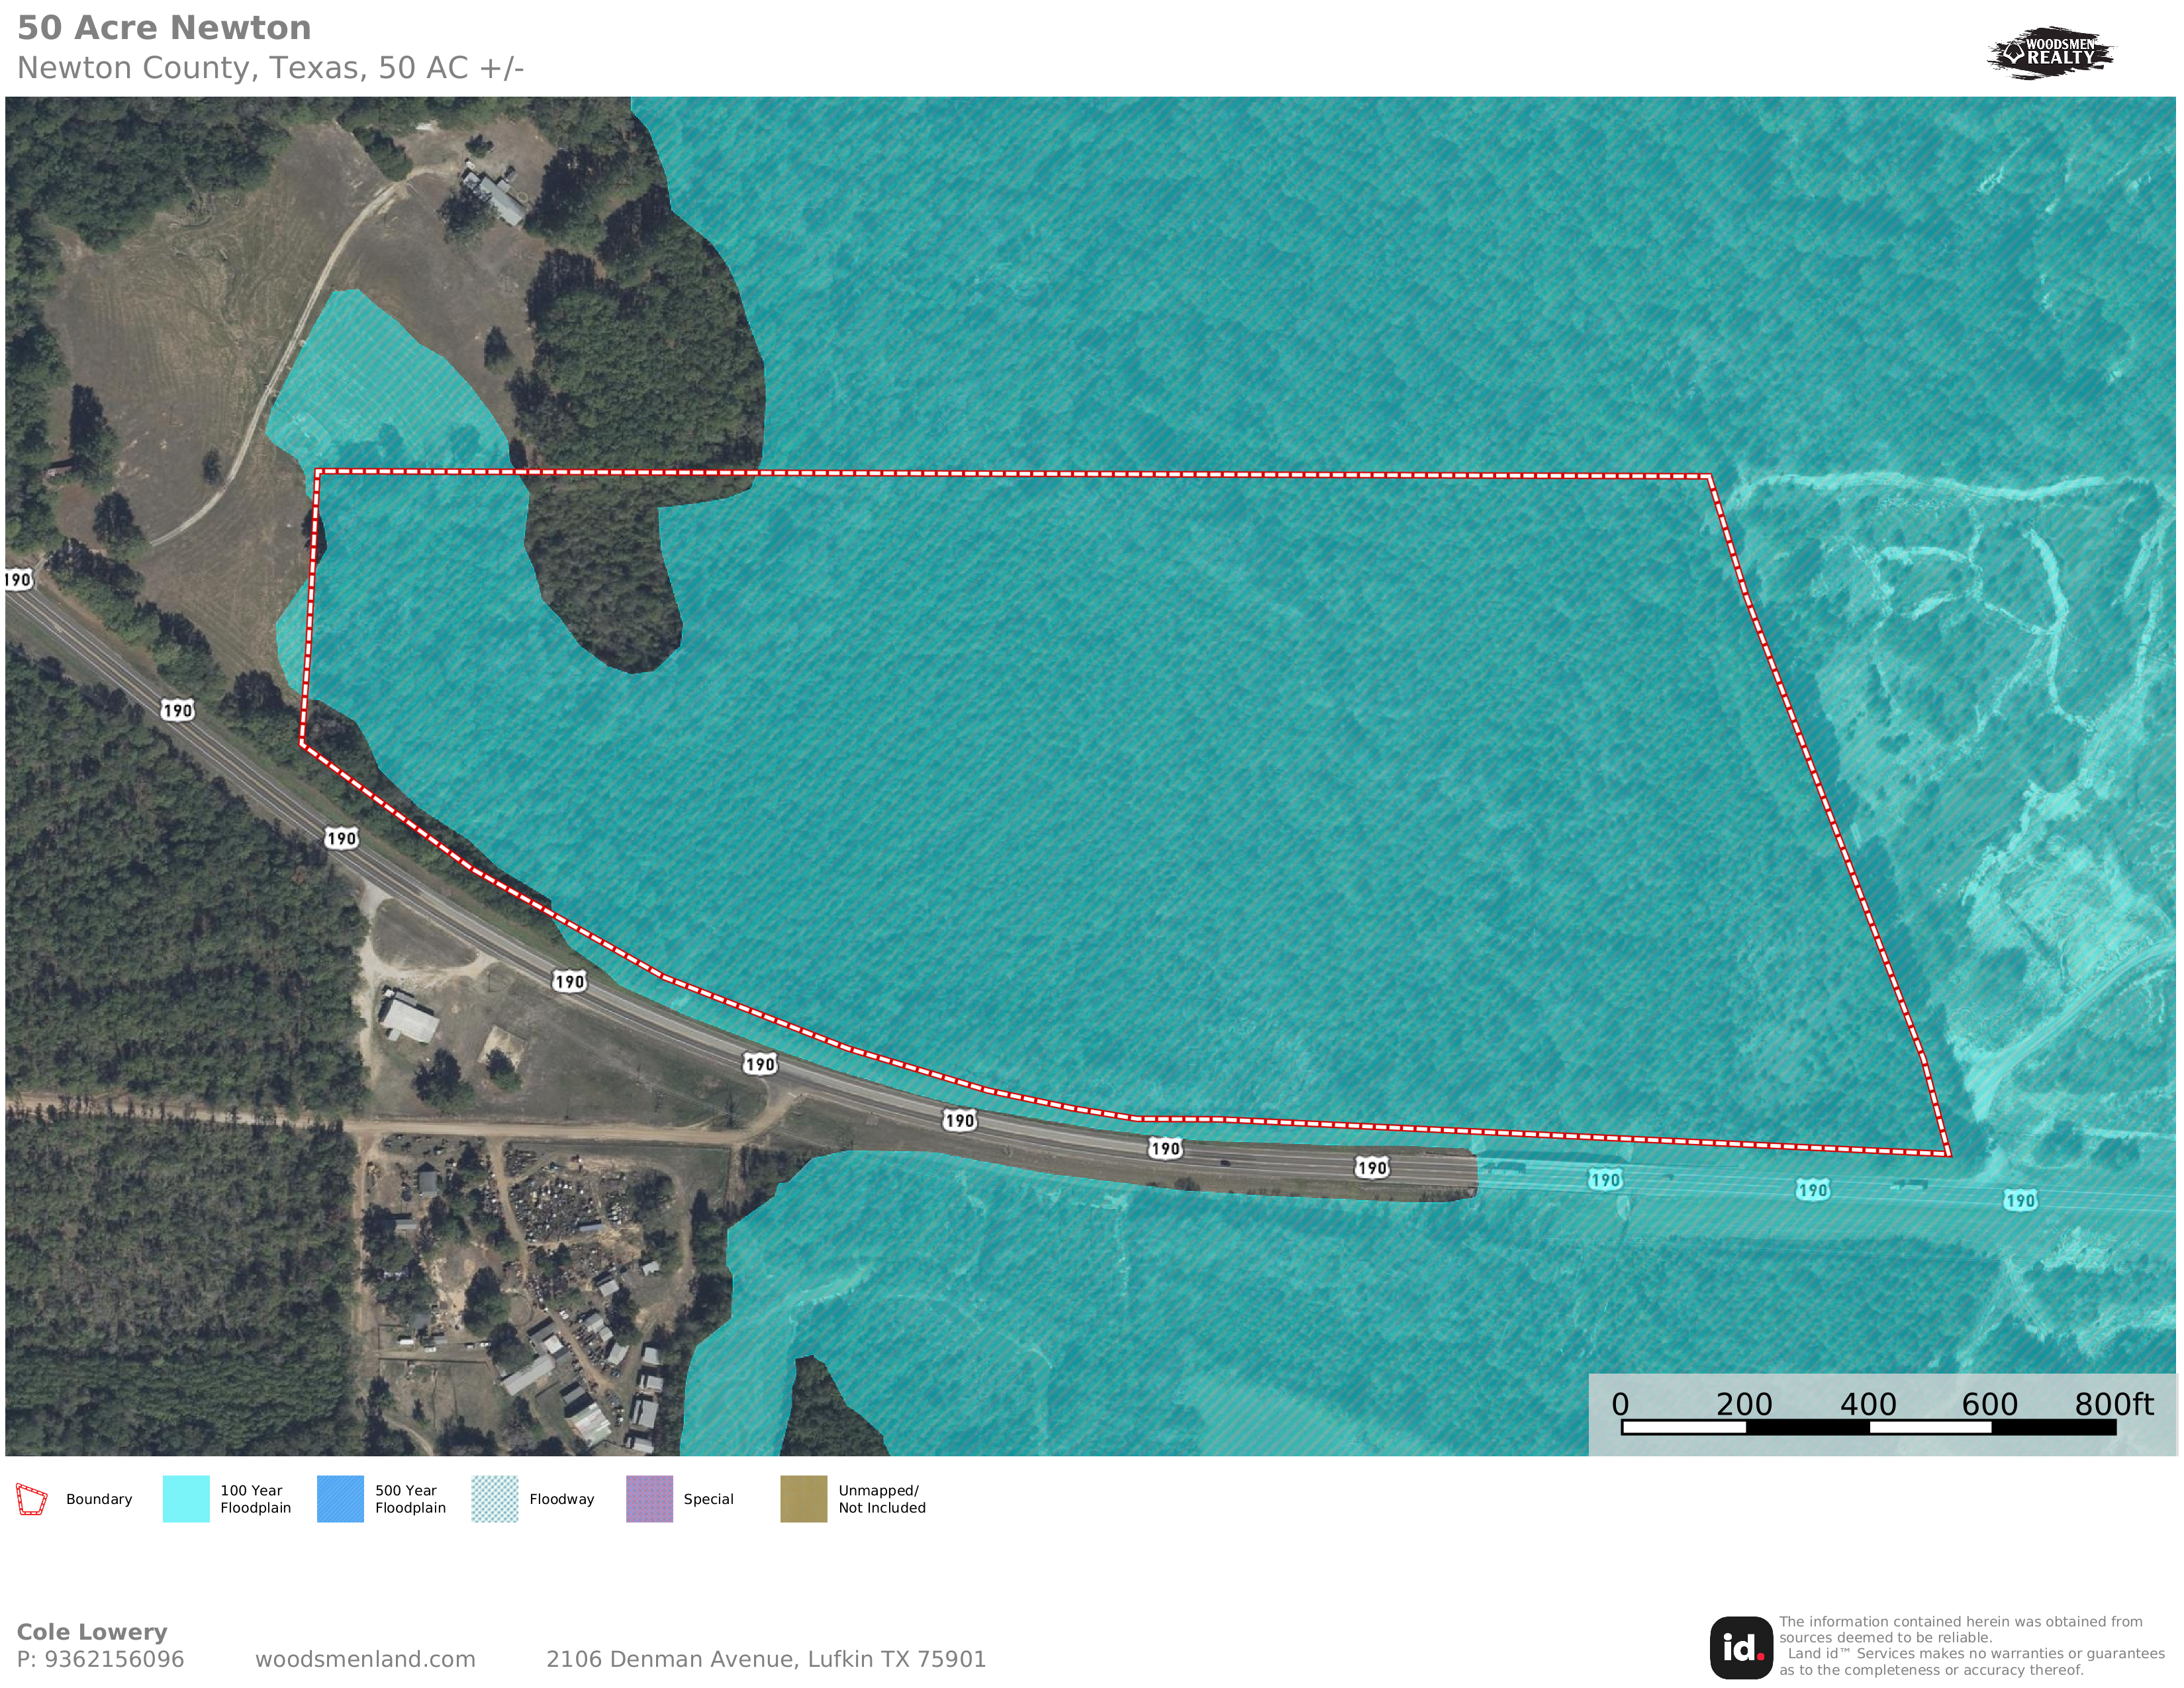Viewport: 2184px width, 1688px height.
Task: Click the Woodsmen Realty logo
Action: tap(2049, 52)
